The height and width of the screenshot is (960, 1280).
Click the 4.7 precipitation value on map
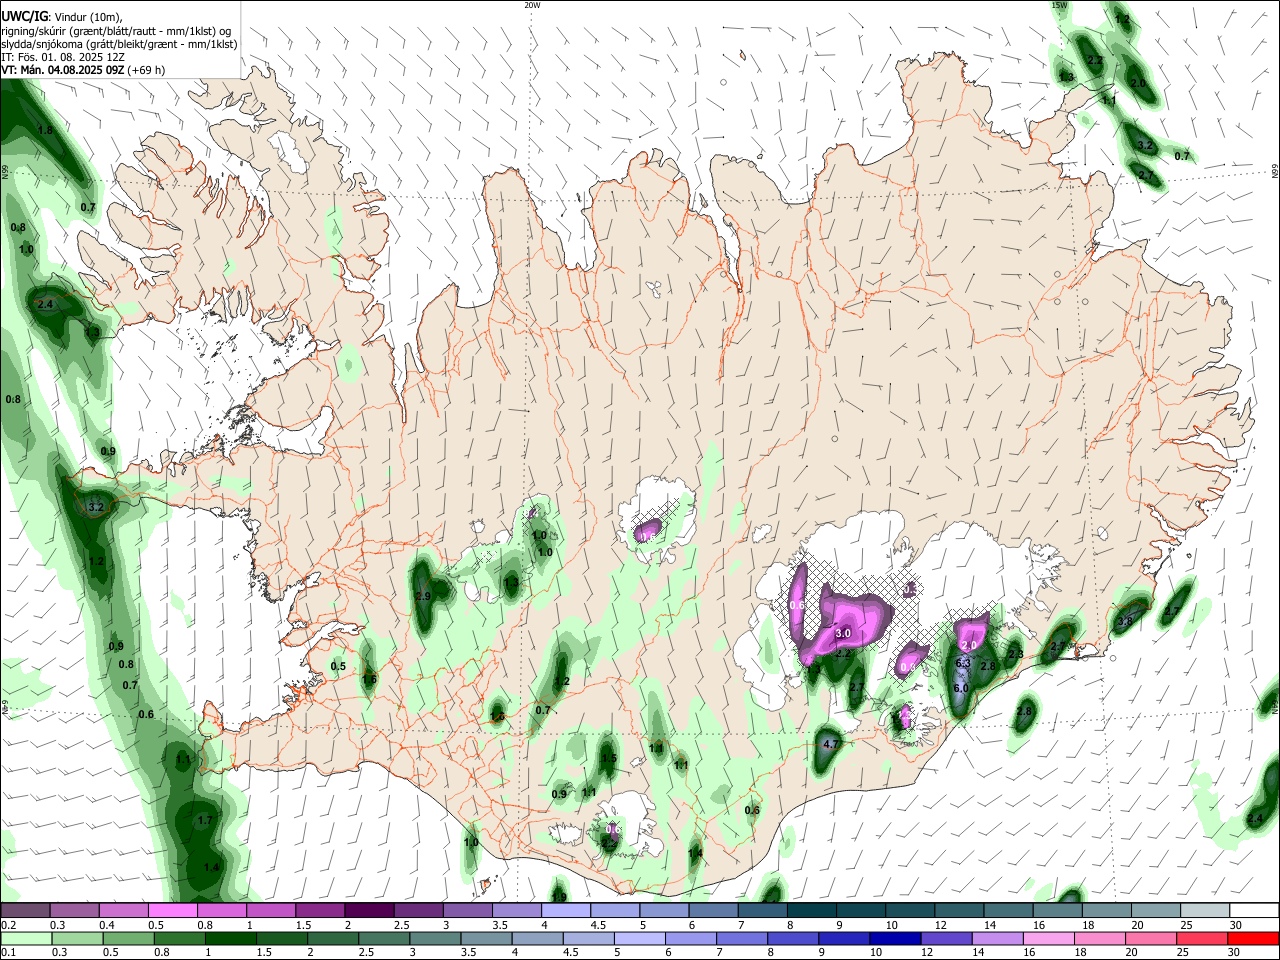[830, 745]
